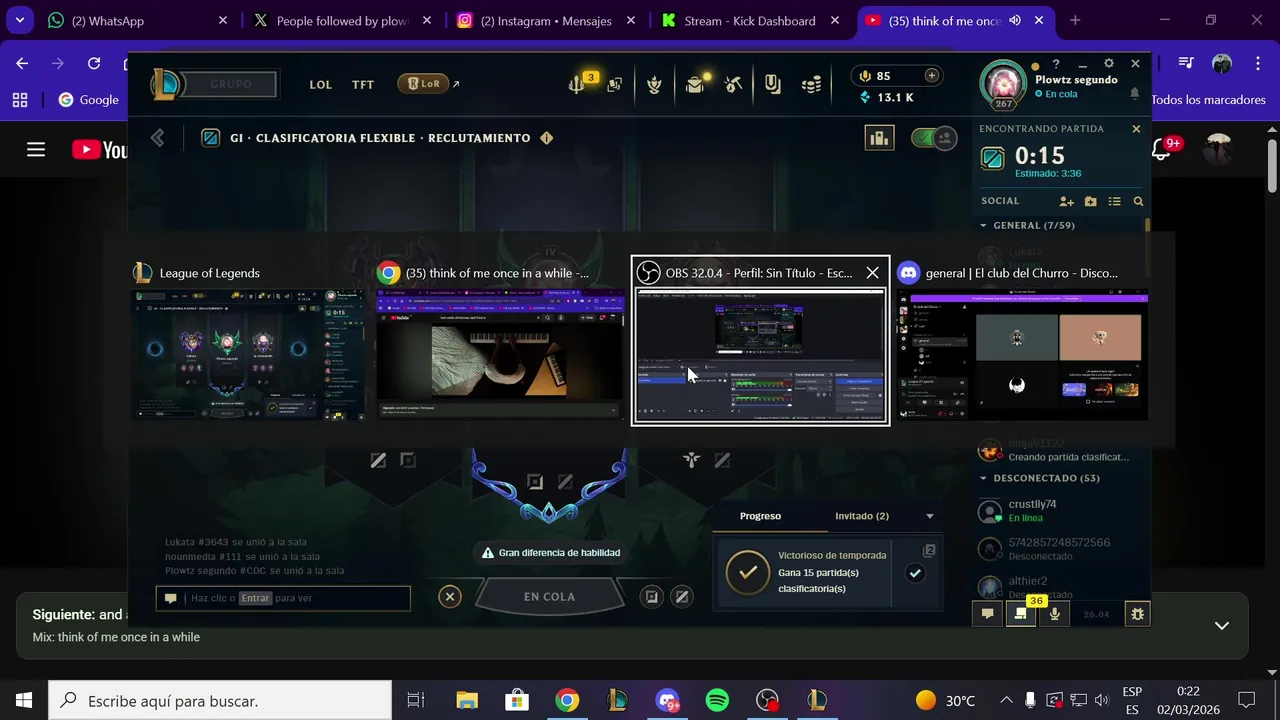Open Spotify from the taskbar
The width and height of the screenshot is (1280, 720).
(x=717, y=701)
